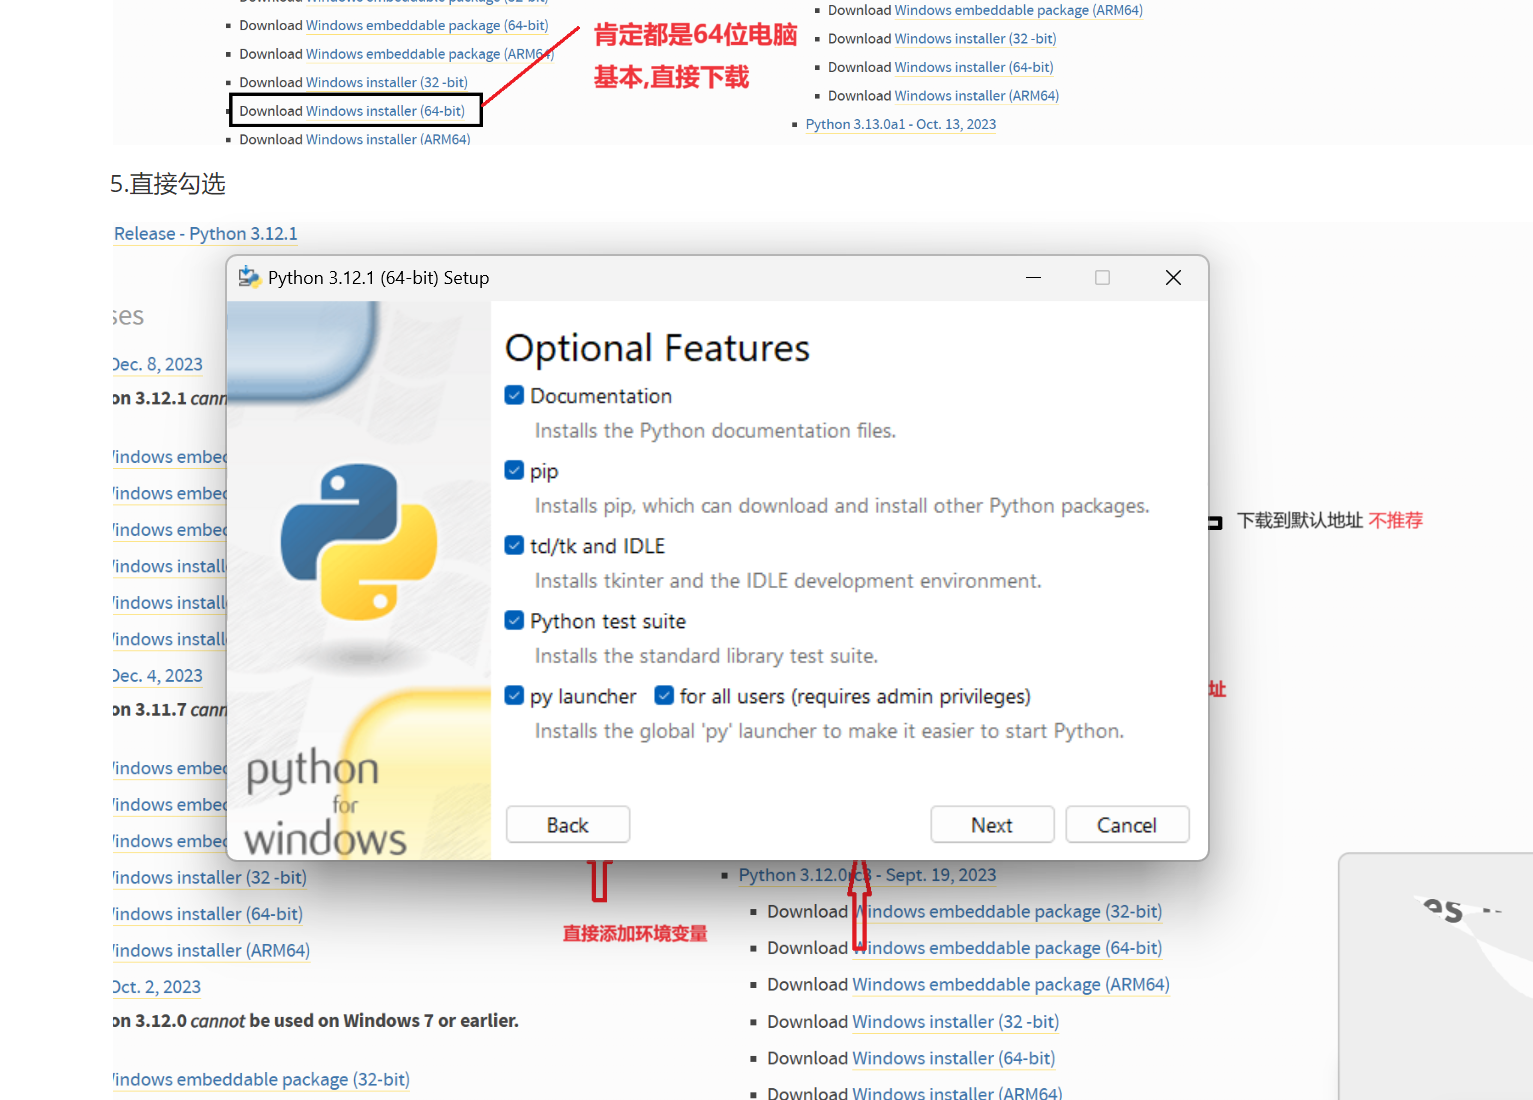Screen dimensions: 1533x1100
Task: Toggle the 'for all users' checkbox
Action: pyautogui.click(x=664, y=696)
